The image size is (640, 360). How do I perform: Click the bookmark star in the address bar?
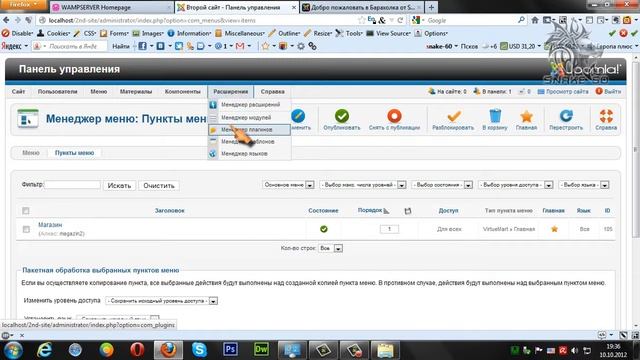point(361,20)
